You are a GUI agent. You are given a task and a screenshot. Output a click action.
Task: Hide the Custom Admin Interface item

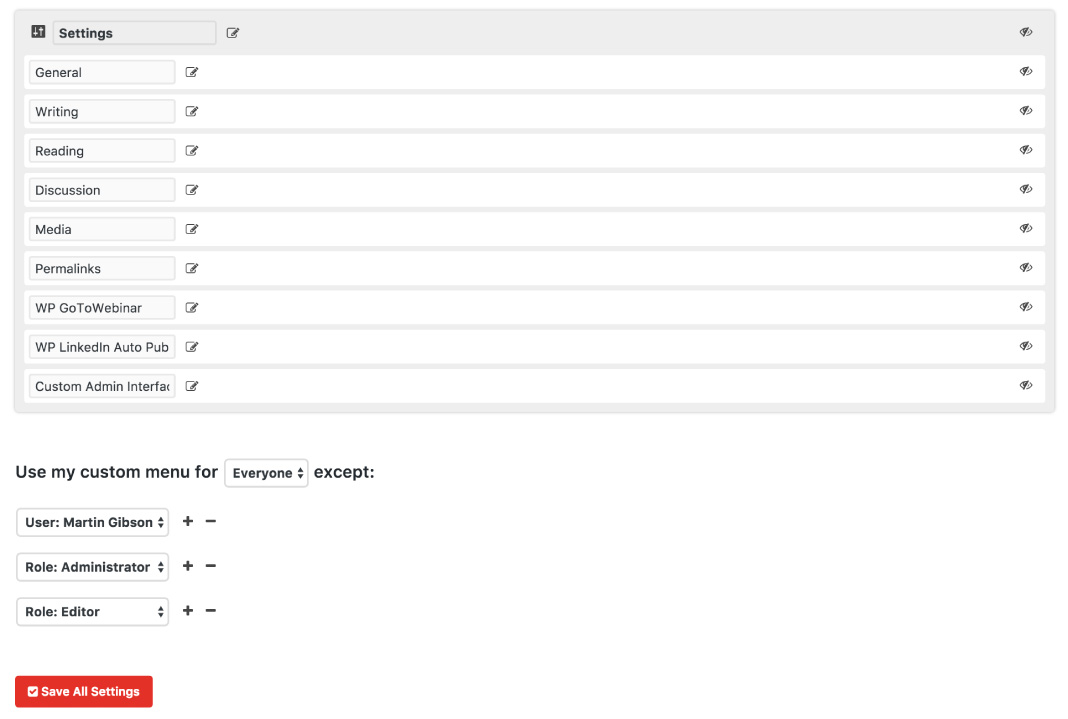point(1026,385)
